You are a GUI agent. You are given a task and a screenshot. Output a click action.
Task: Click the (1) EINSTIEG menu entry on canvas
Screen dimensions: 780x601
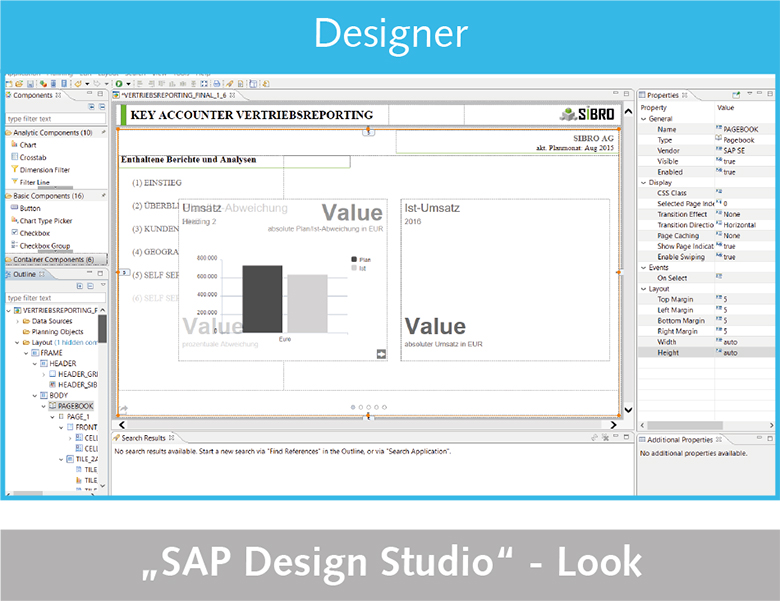[157, 183]
